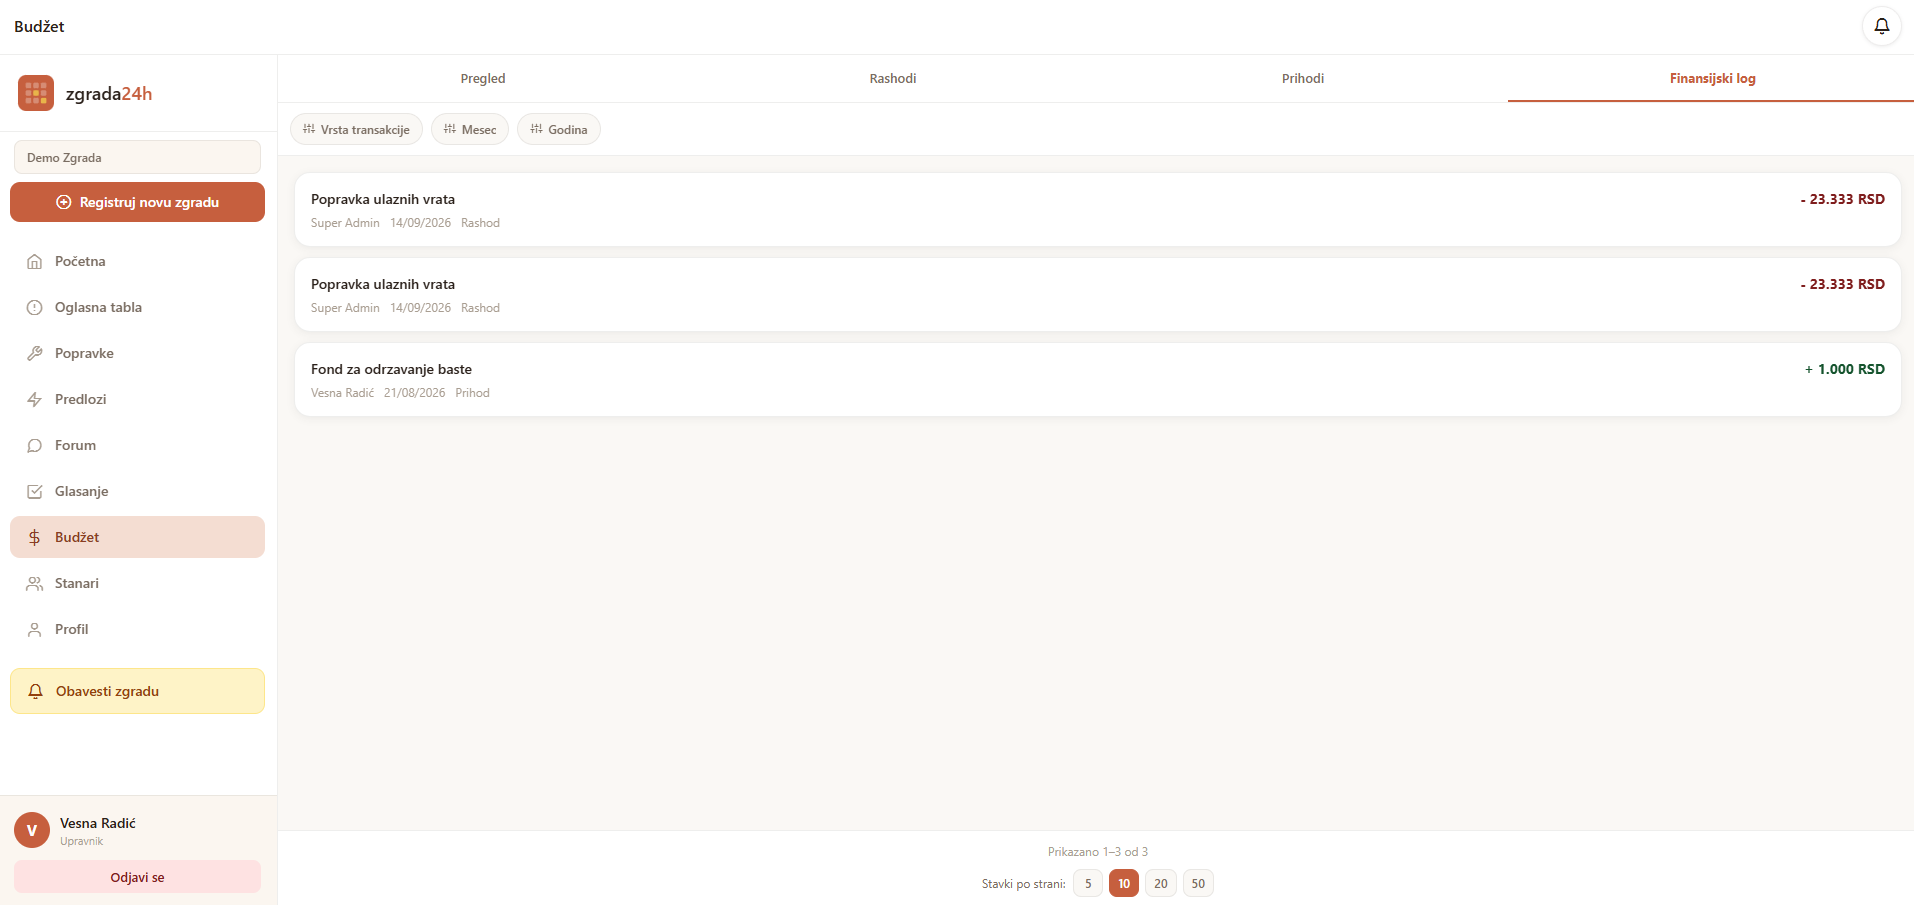Open Glasanje checkbox icon
The height and width of the screenshot is (905, 1914).
coord(35,491)
